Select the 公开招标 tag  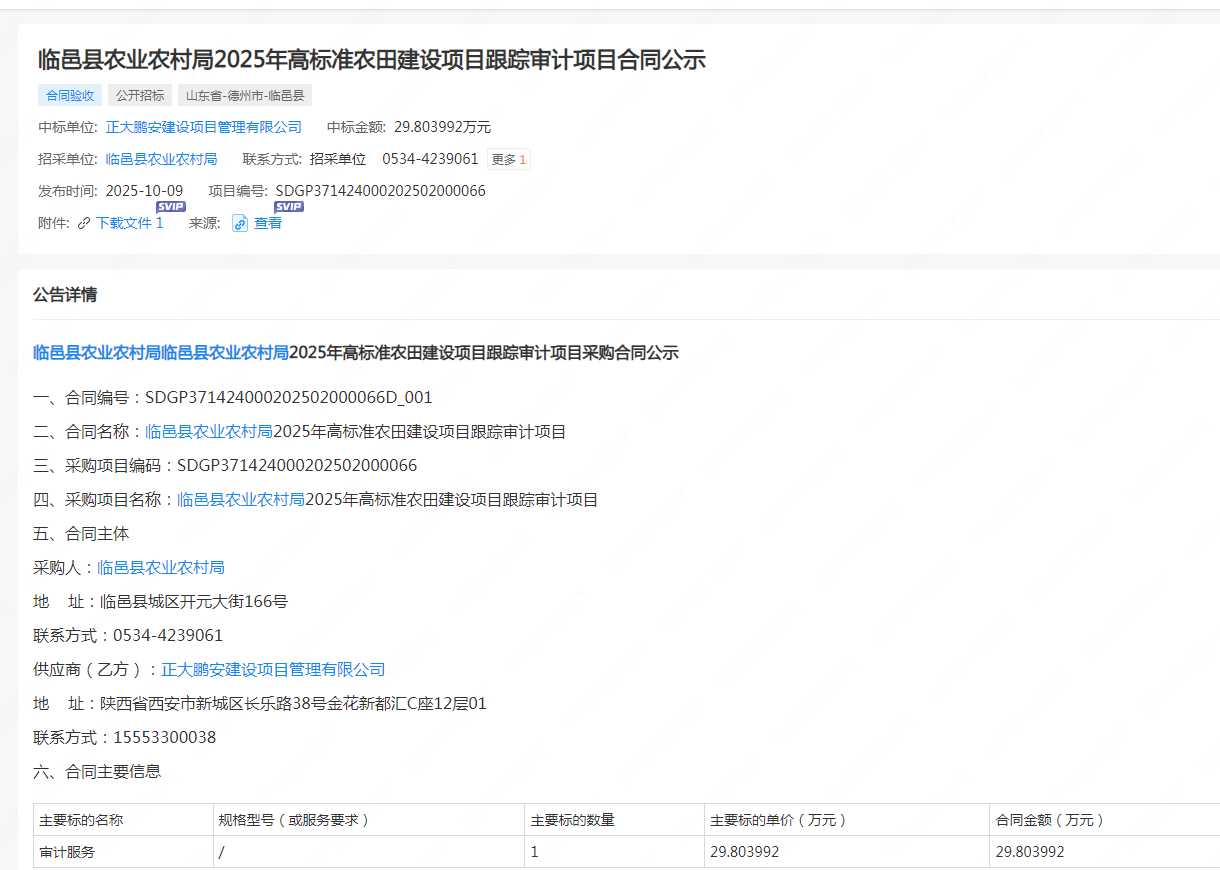tap(139, 96)
